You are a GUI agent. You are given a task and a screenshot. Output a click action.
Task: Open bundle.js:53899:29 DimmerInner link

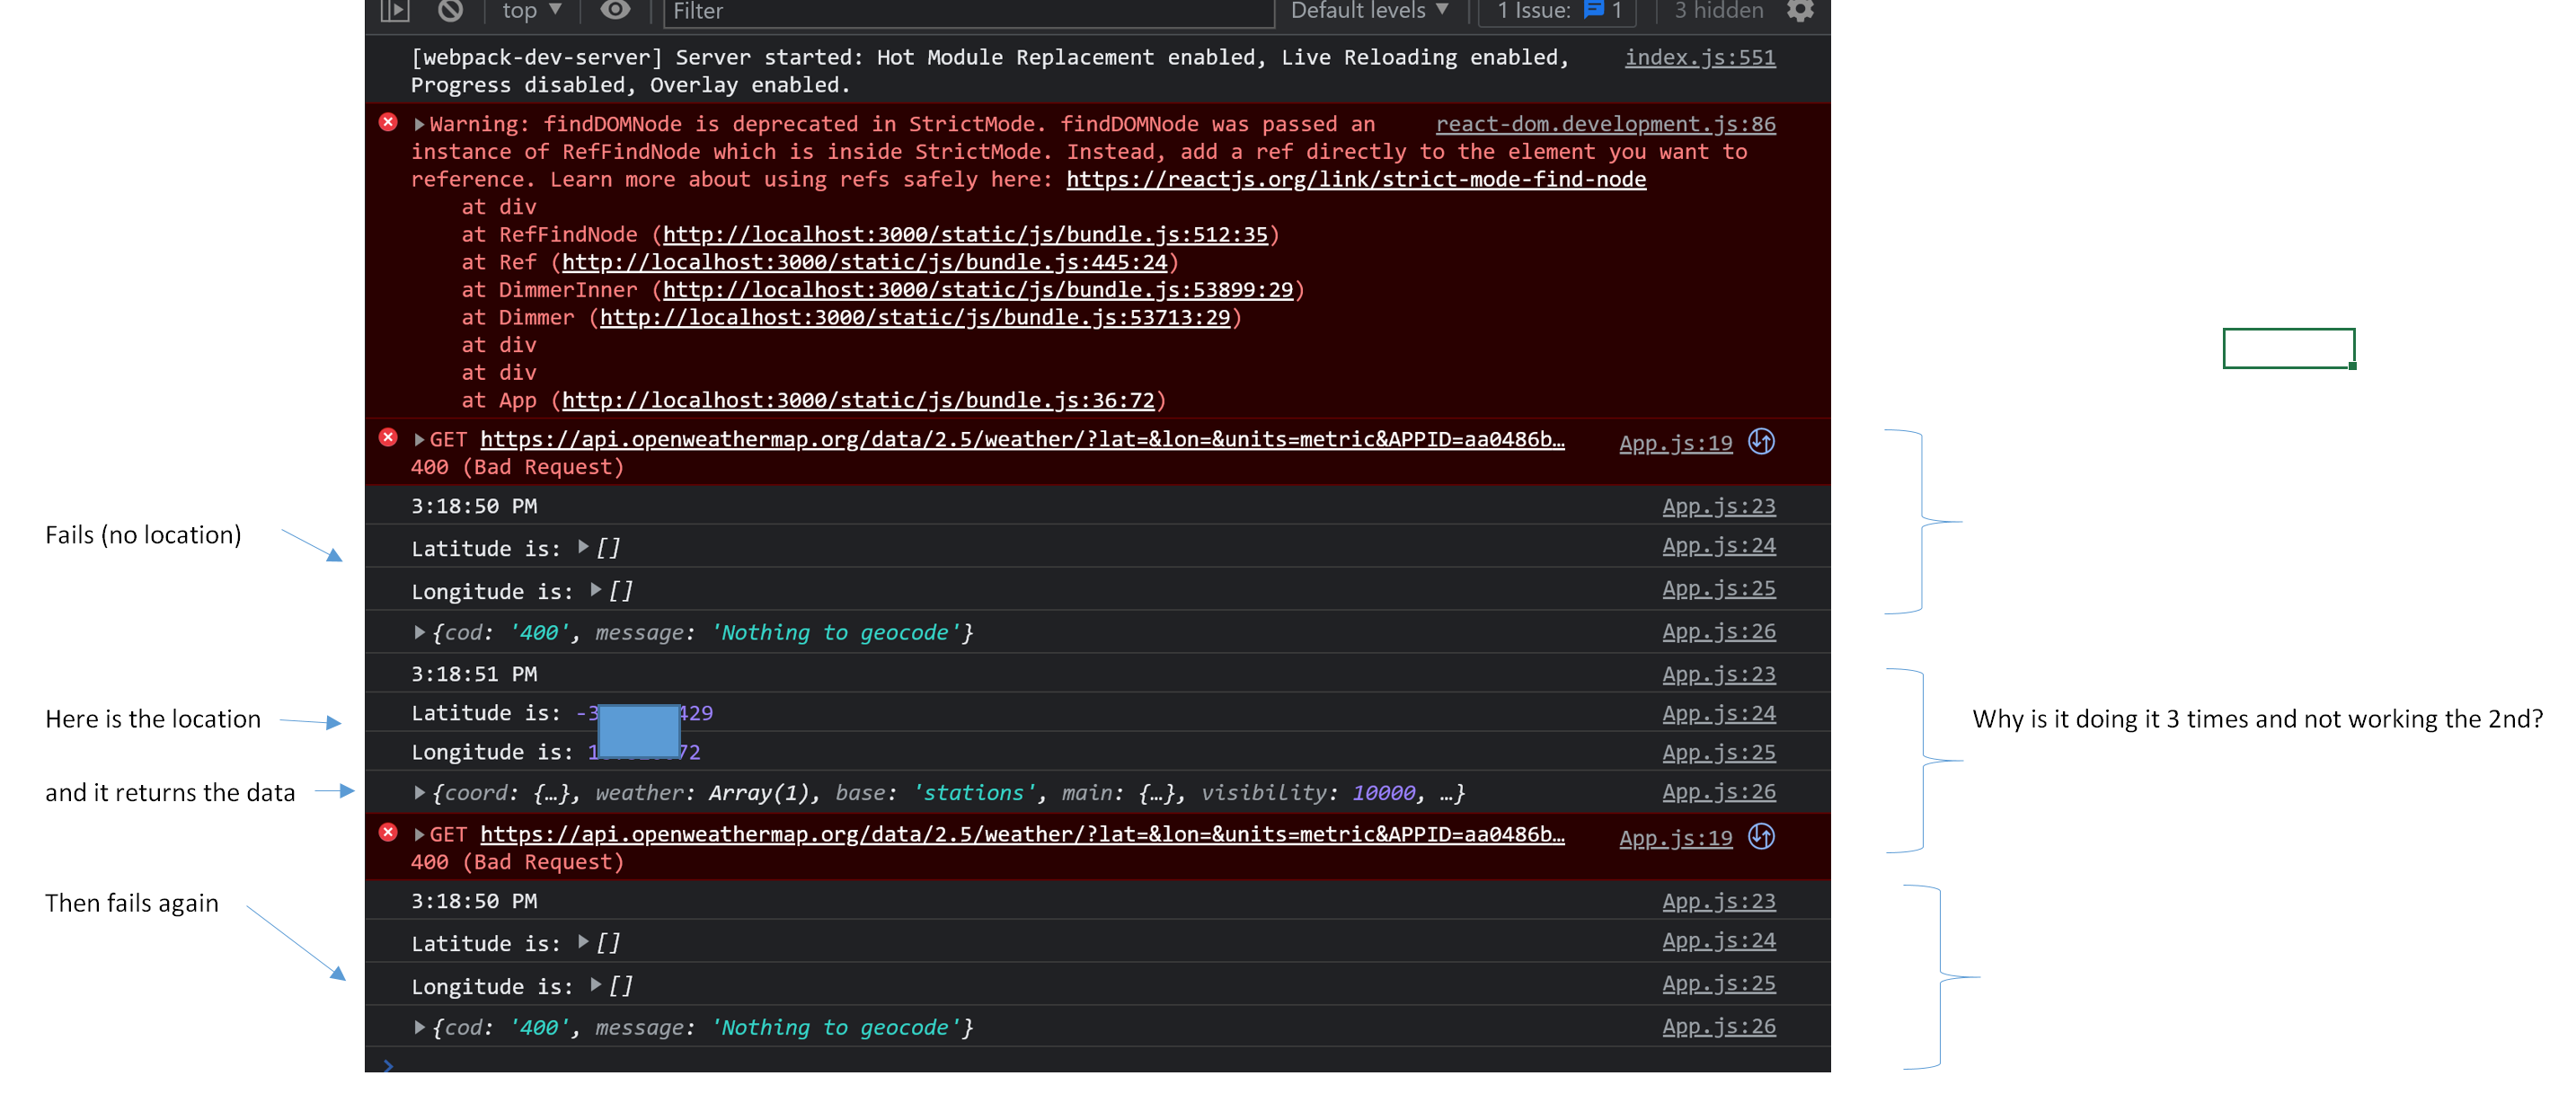978,290
